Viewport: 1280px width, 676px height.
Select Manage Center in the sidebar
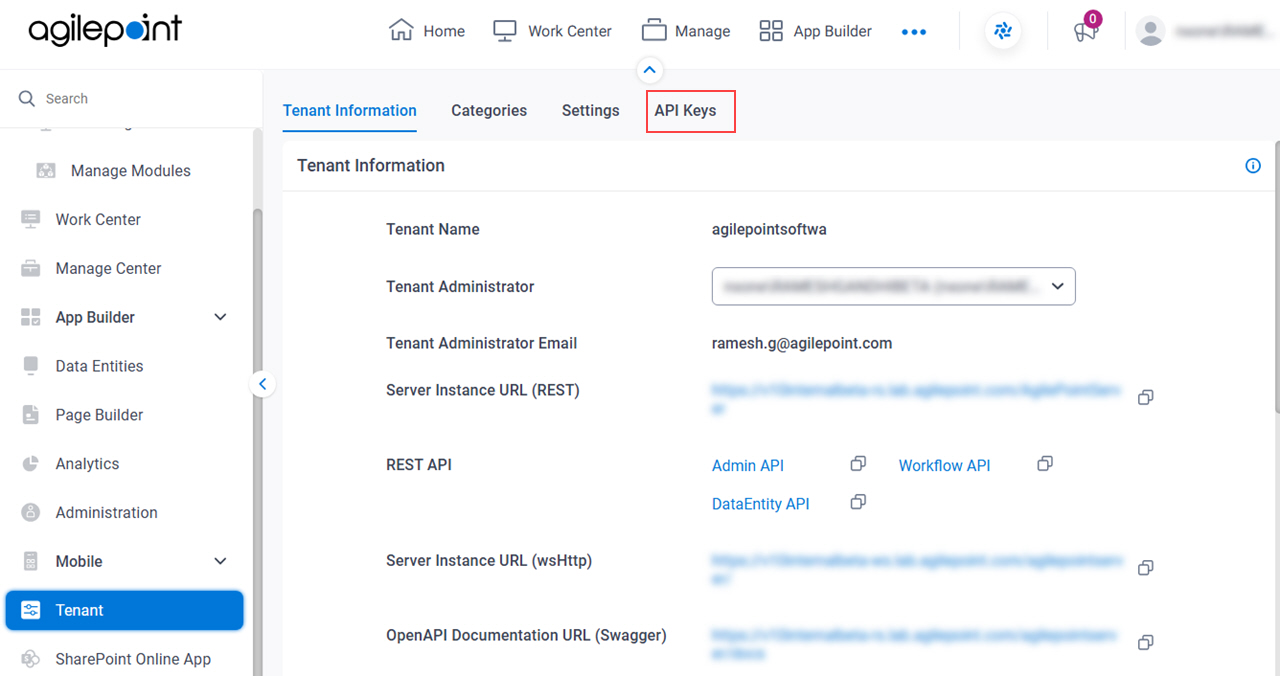click(108, 269)
